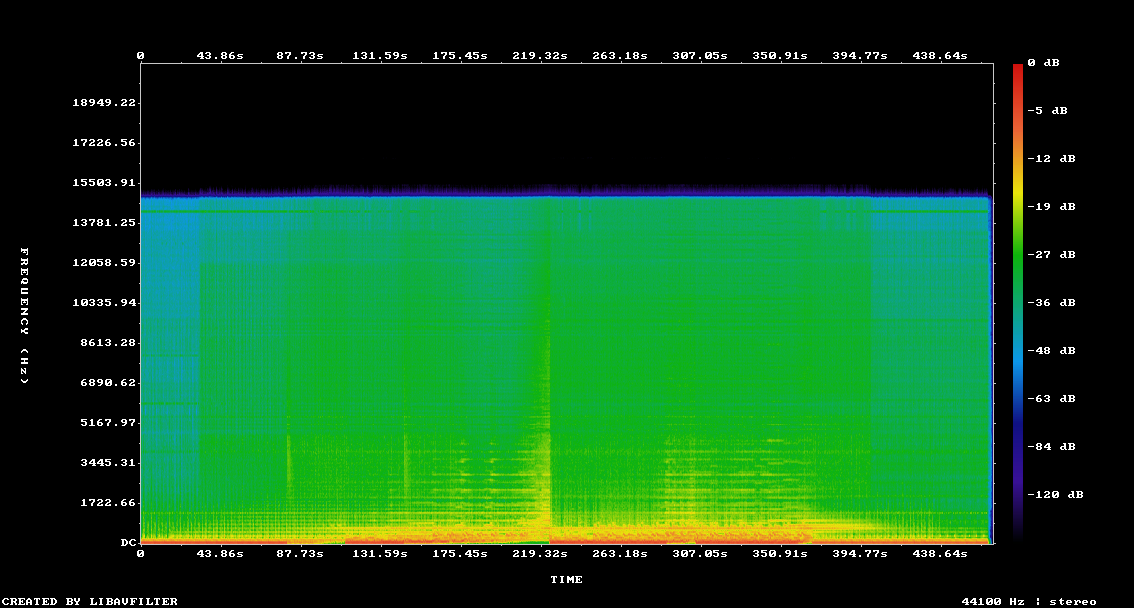Viewport: 1134px width, 608px height.
Task: Click the 15503.91 frequency tick label
Action: click(104, 183)
